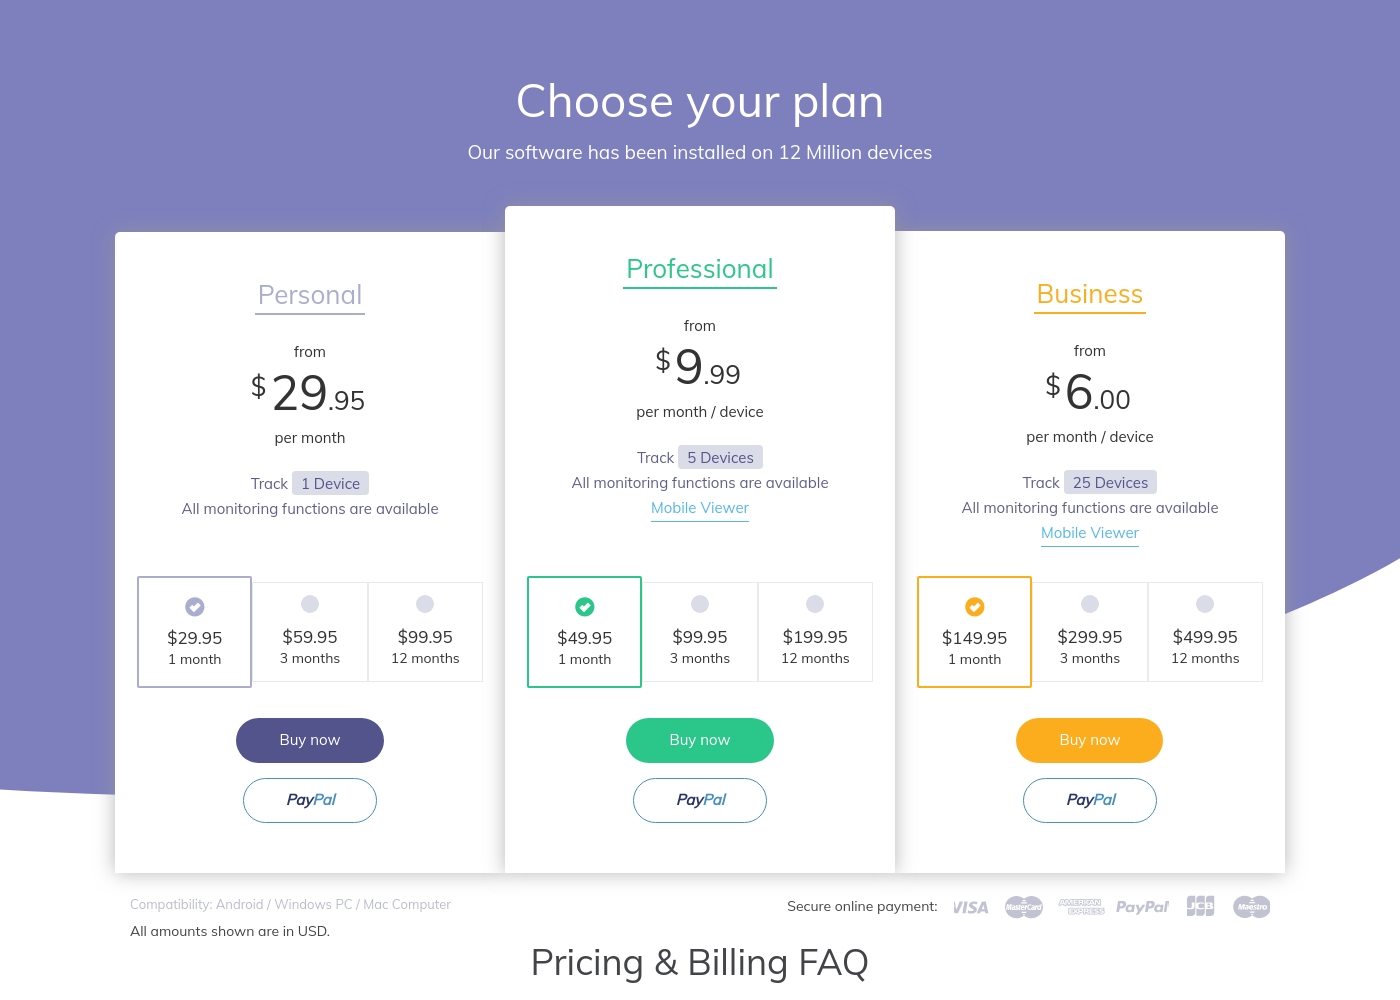Select Personal 3 months $59.95 option

(x=310, y=632)
